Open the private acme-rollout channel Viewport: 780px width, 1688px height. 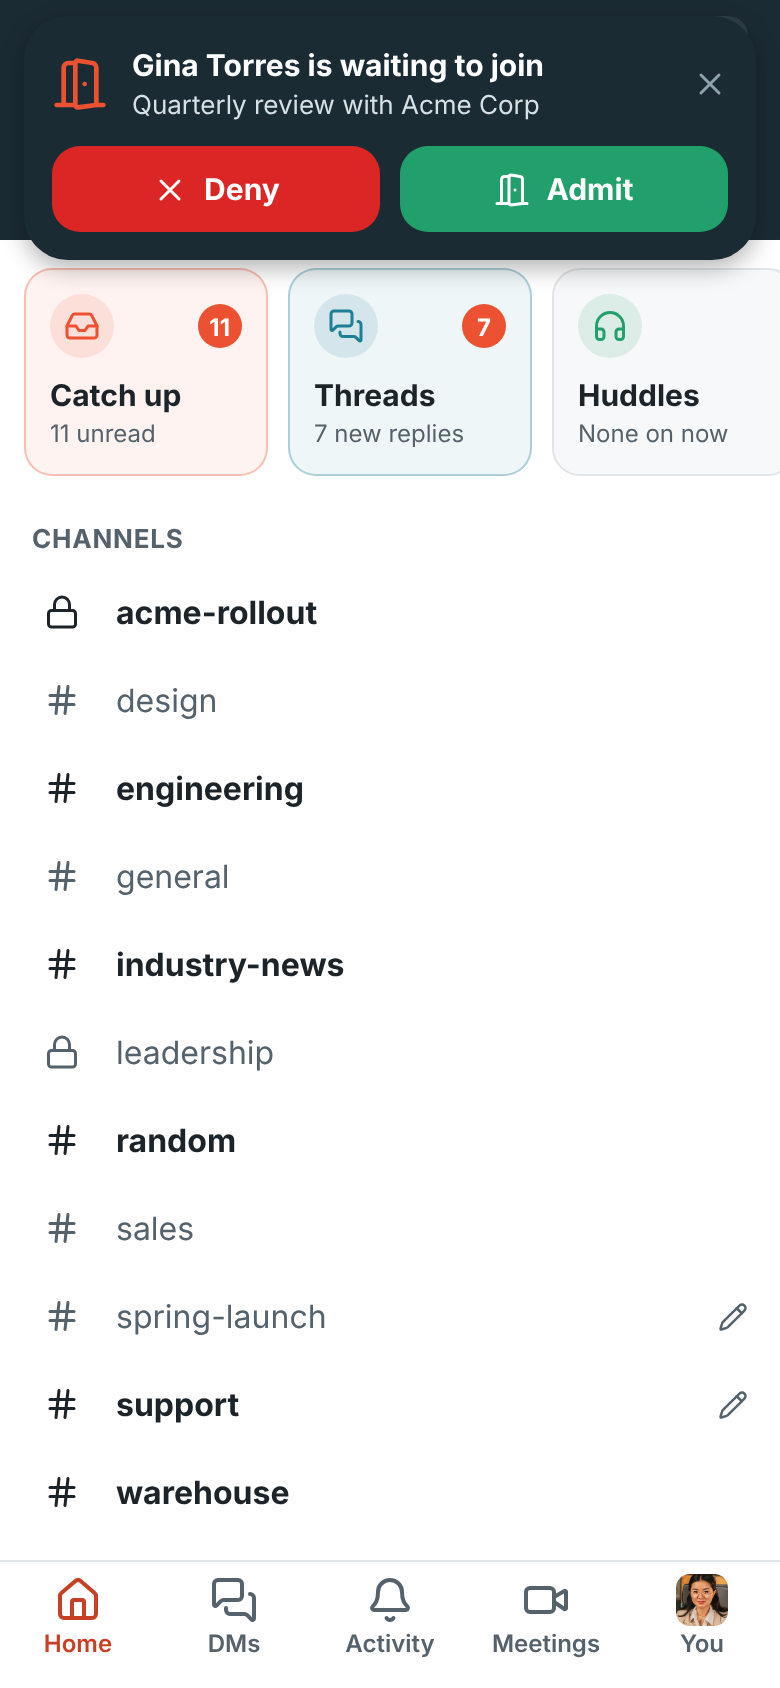[x=390, y=613]
